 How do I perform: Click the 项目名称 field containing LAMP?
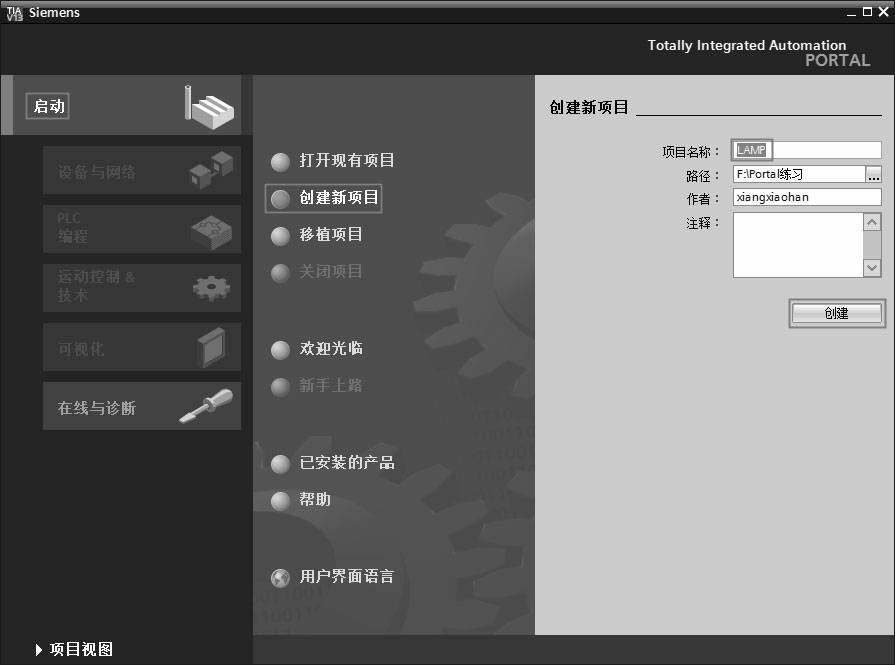pos(806,150)
